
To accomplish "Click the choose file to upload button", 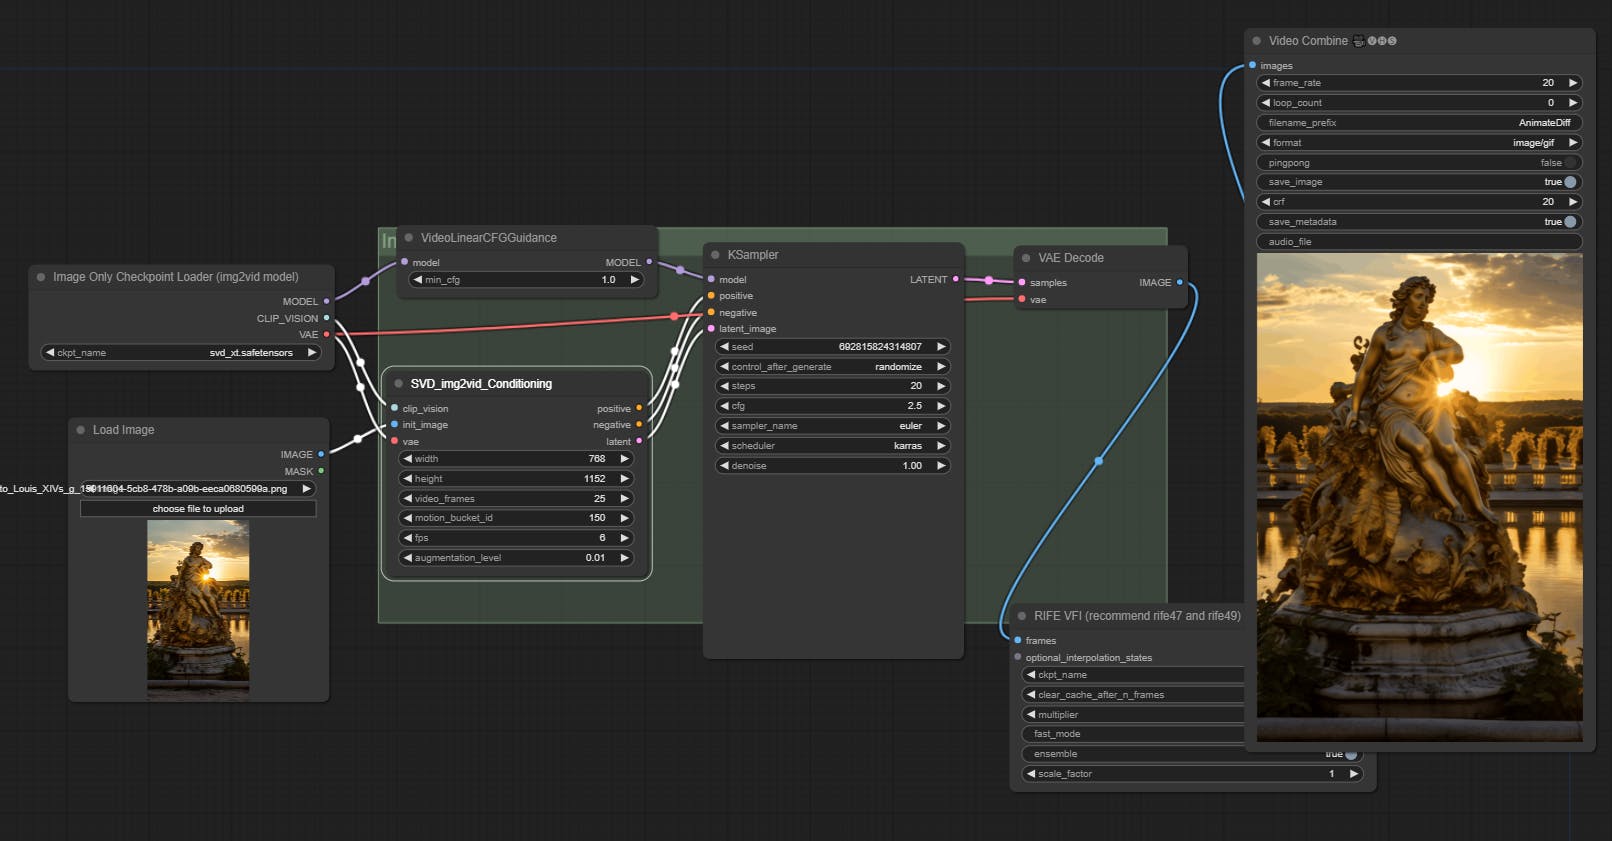I will click(x=198, y=509).
